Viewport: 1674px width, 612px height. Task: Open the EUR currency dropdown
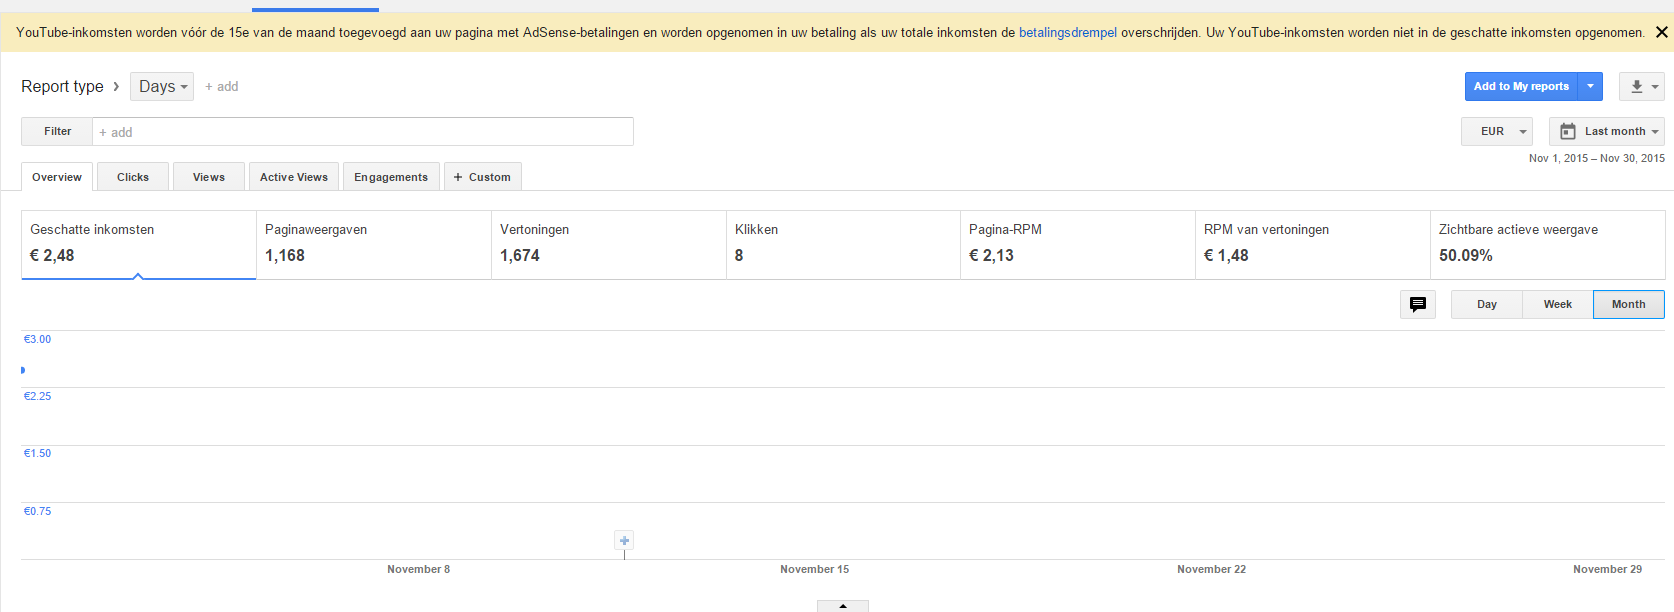click(x=1497, y=132)
